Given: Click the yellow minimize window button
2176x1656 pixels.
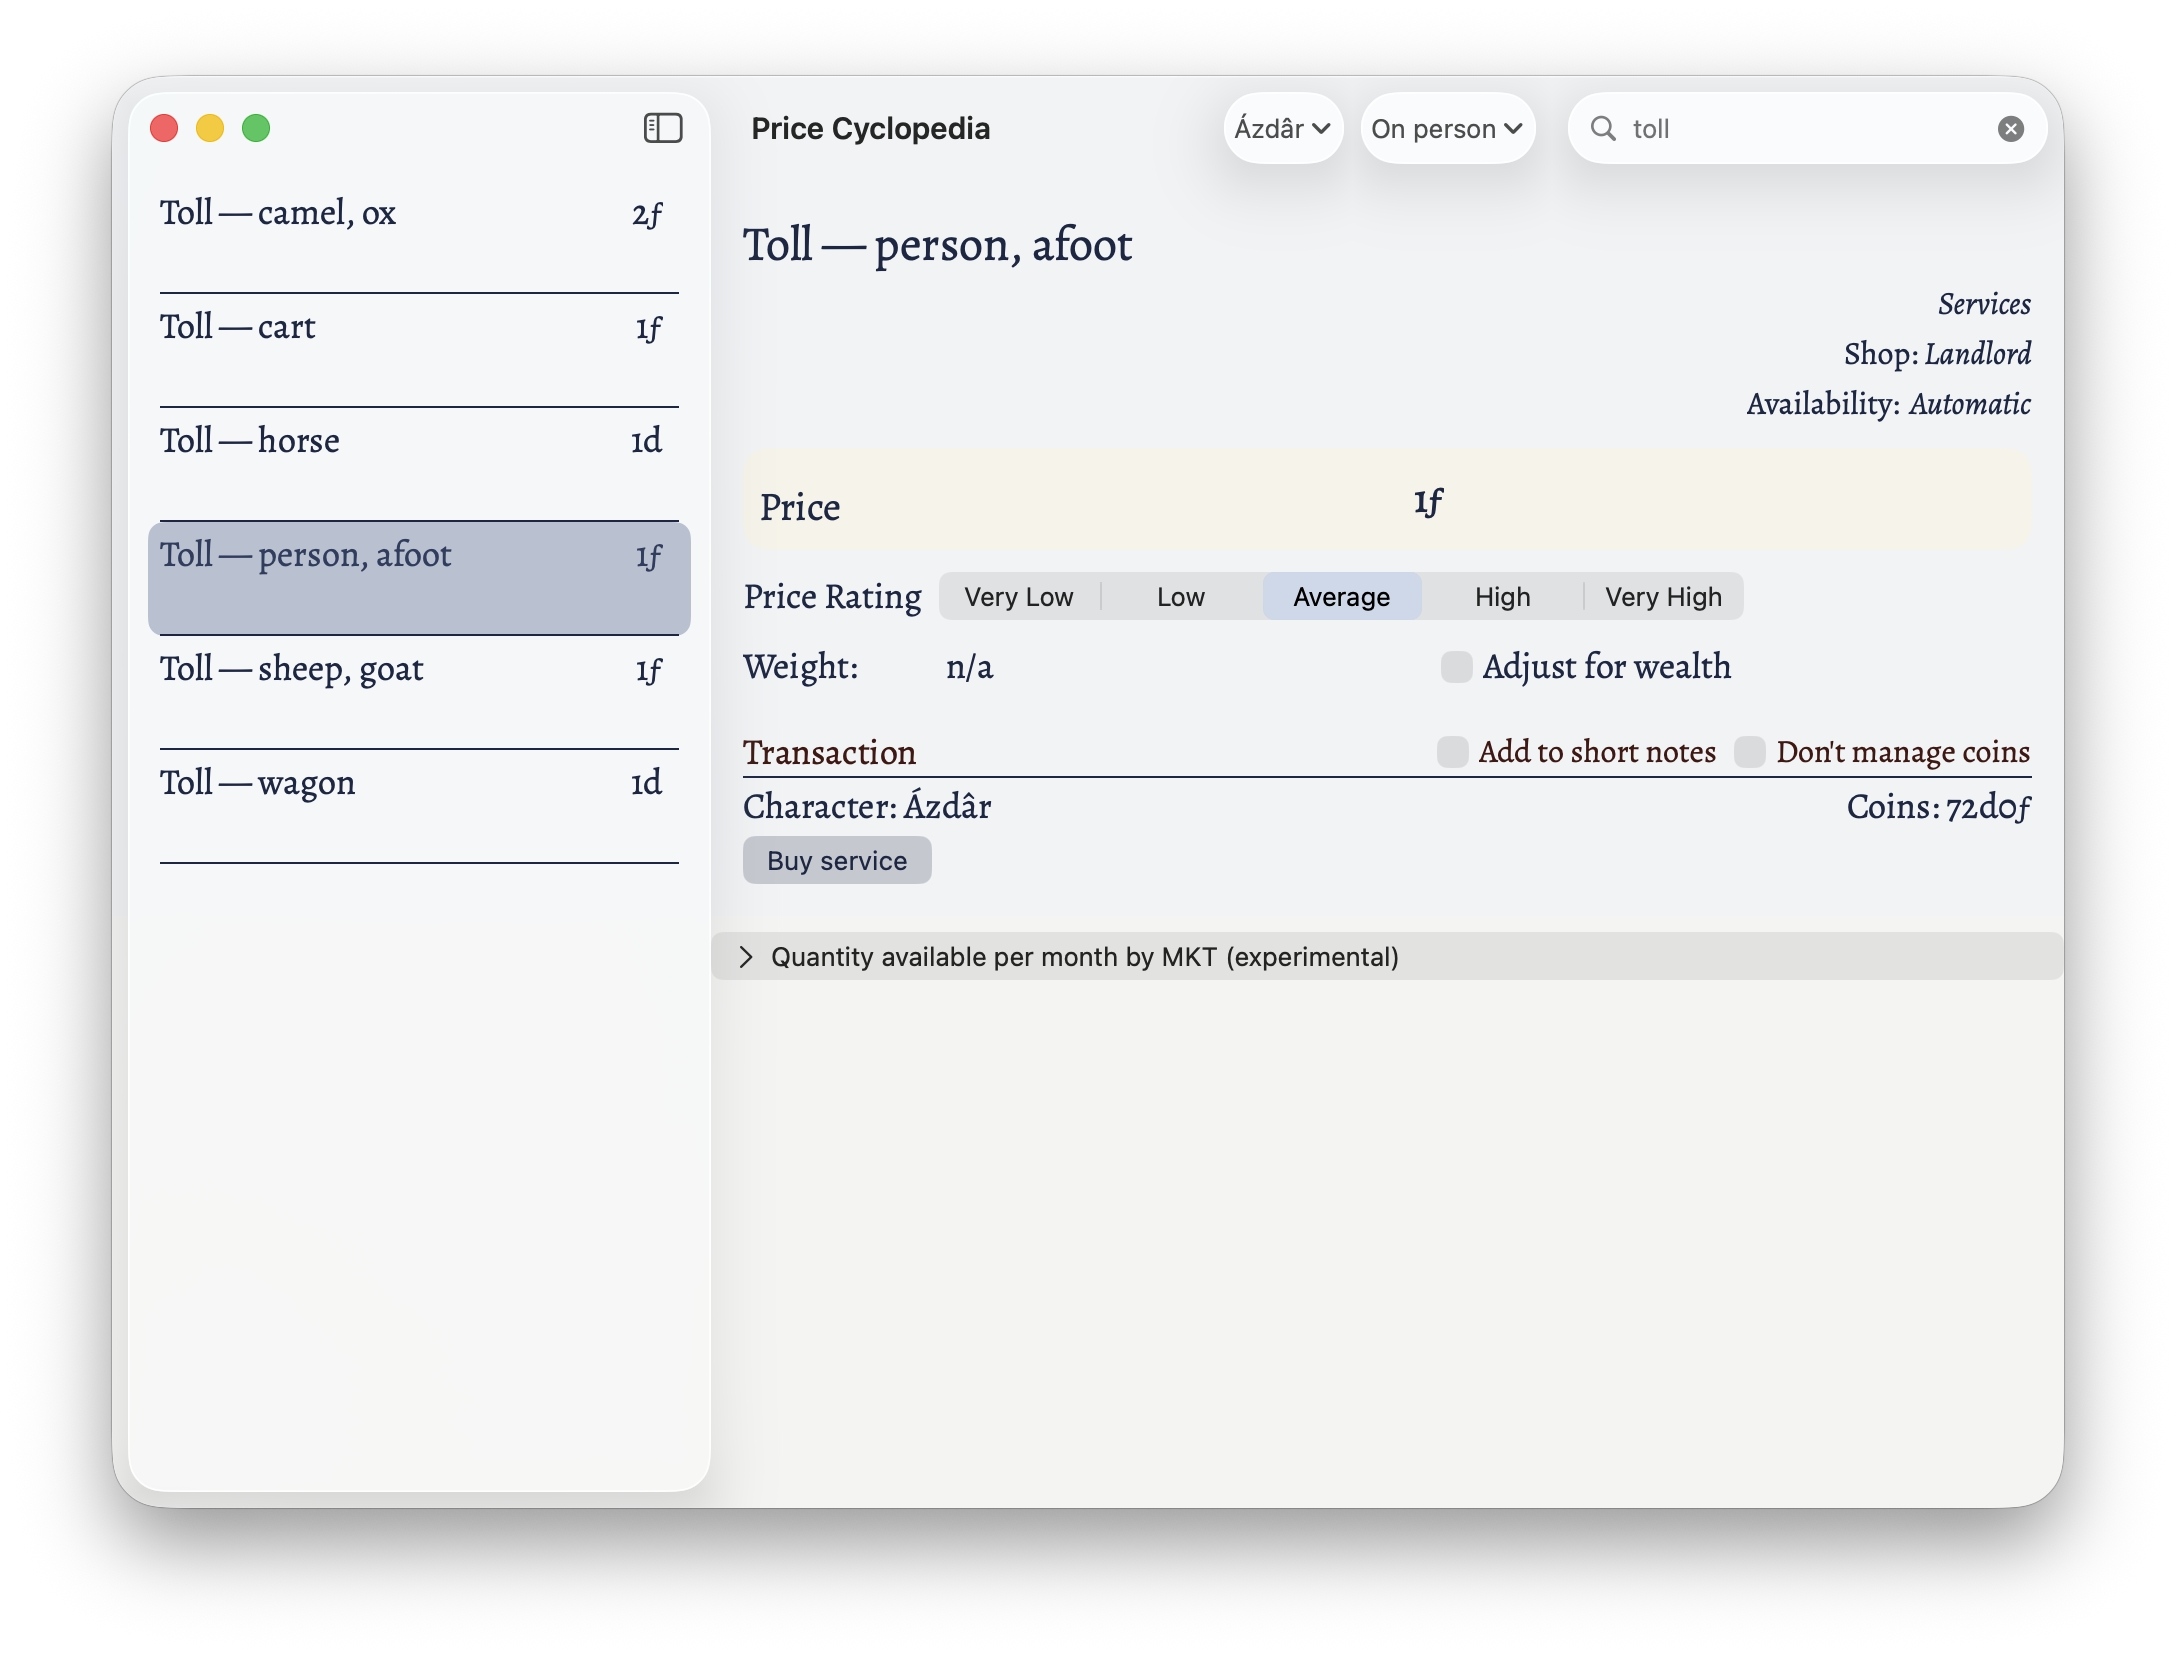Looking at the screenshot, I should (210, 128).
